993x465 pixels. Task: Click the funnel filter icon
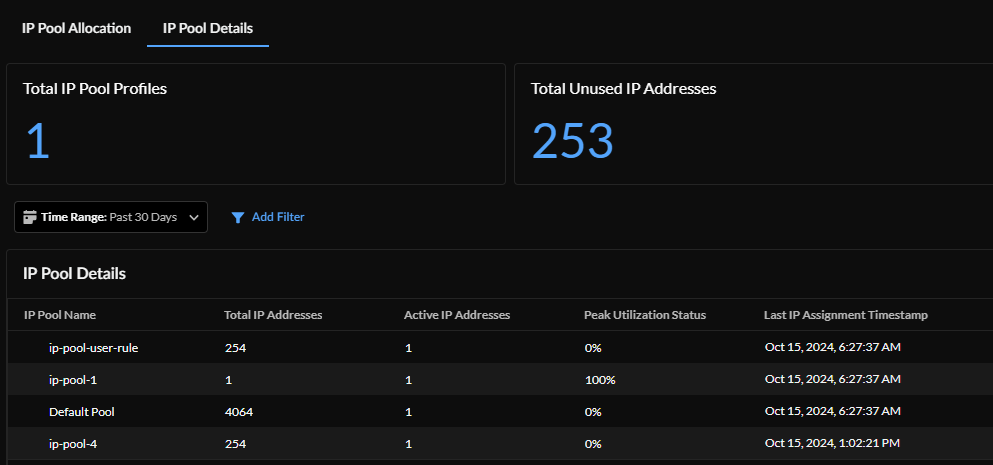tap(237, 217)
